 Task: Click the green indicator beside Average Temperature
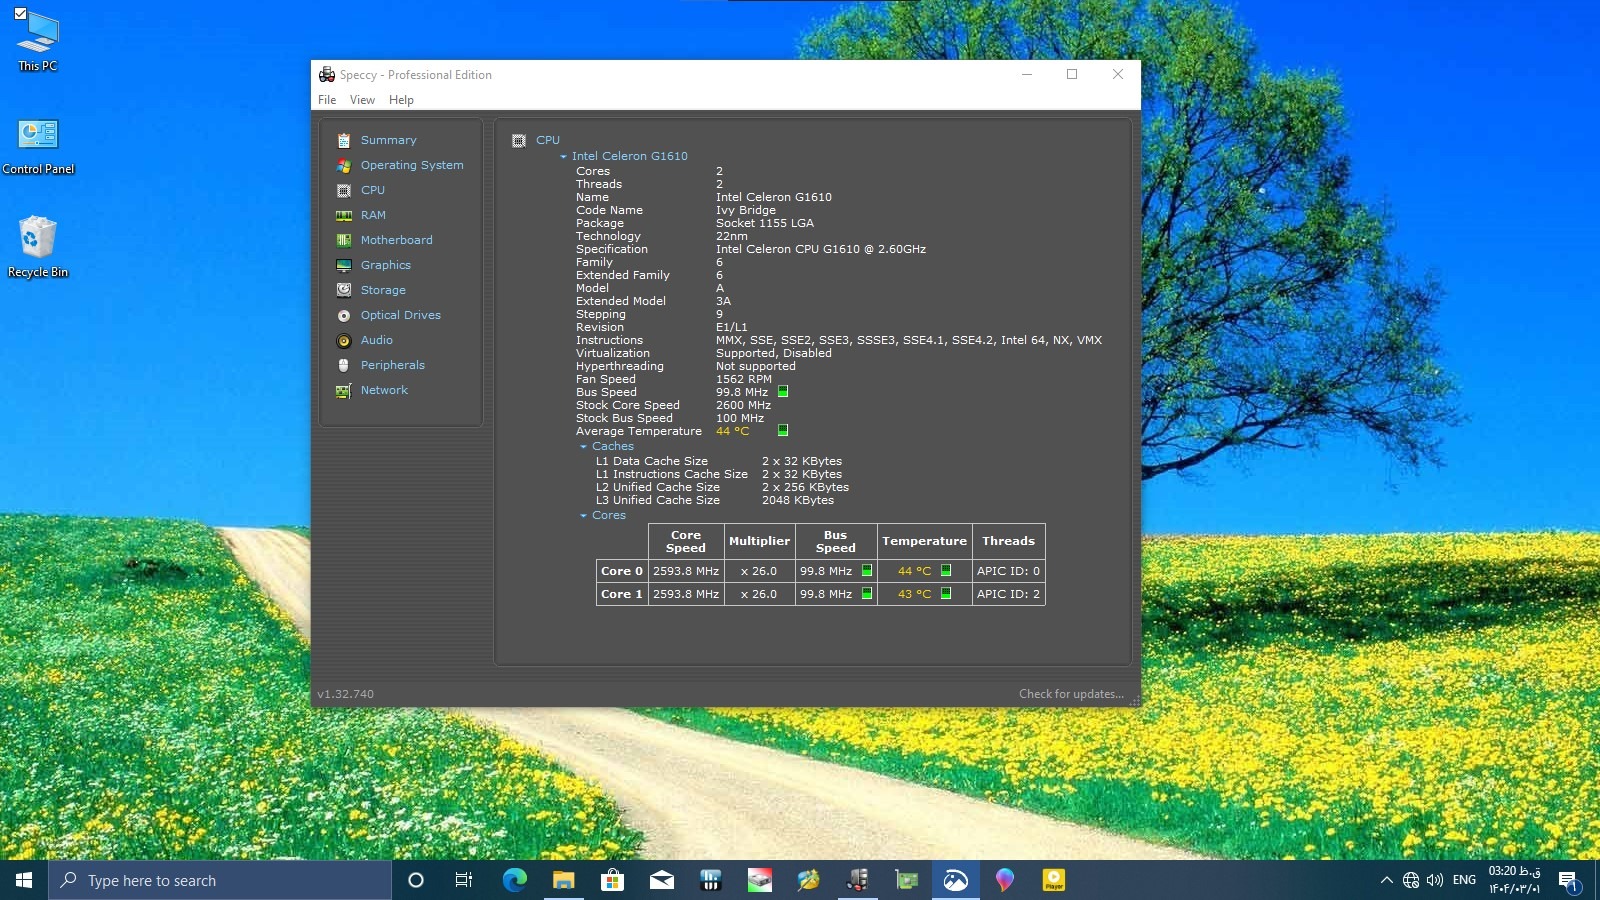tap(783, 431)
